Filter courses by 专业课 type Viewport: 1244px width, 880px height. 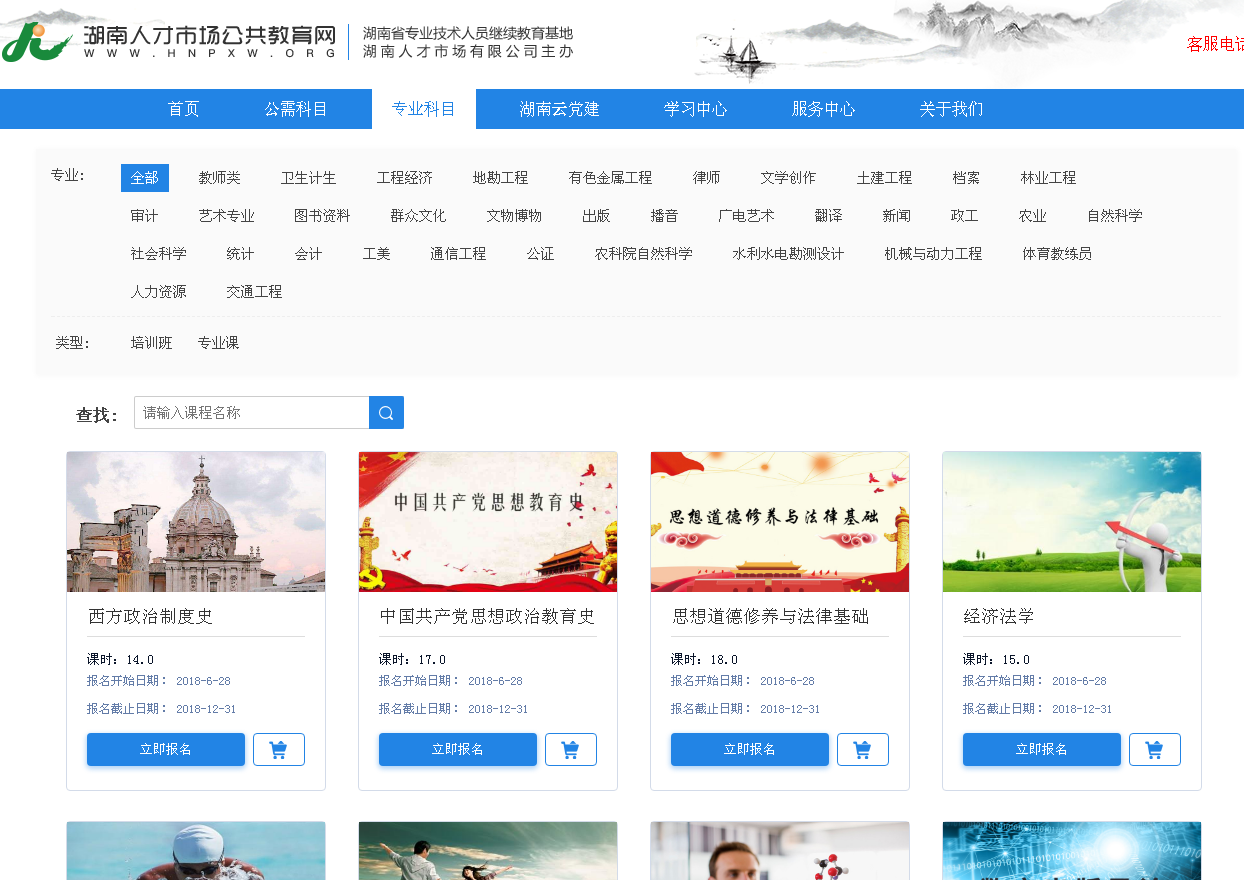218,343
